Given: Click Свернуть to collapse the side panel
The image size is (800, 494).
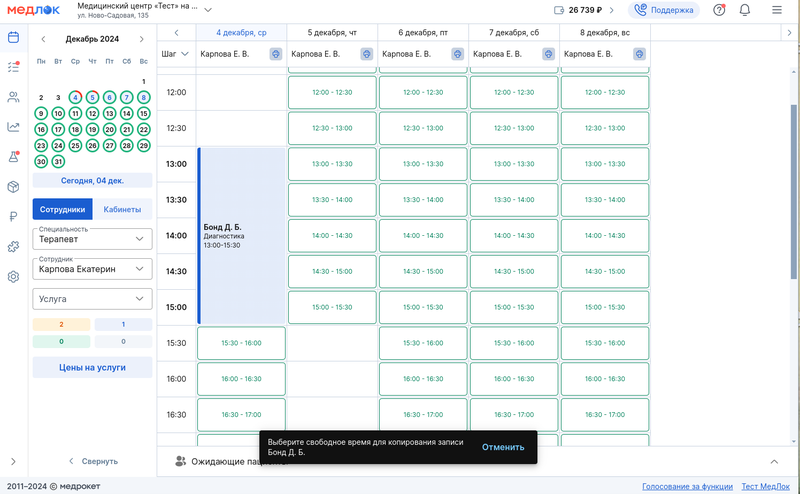Looking at the screenshot, I should [93, 461].
